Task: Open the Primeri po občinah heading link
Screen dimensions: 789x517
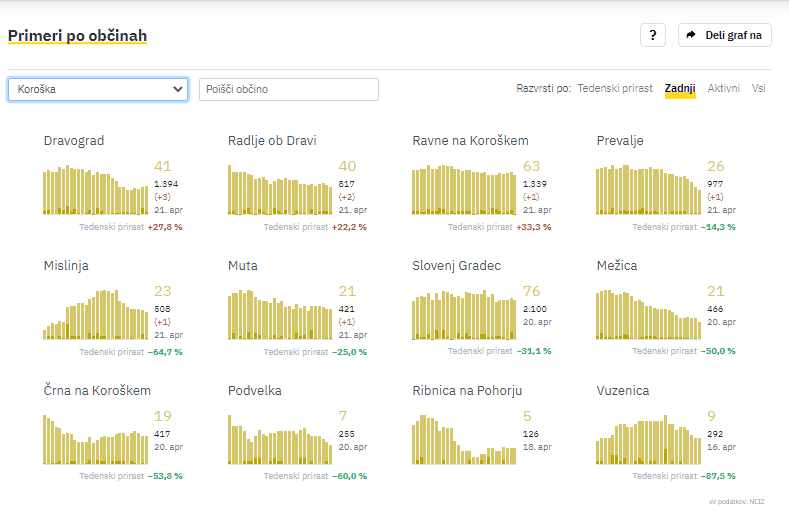Action: pyautogui.click(x=77, y=35)
